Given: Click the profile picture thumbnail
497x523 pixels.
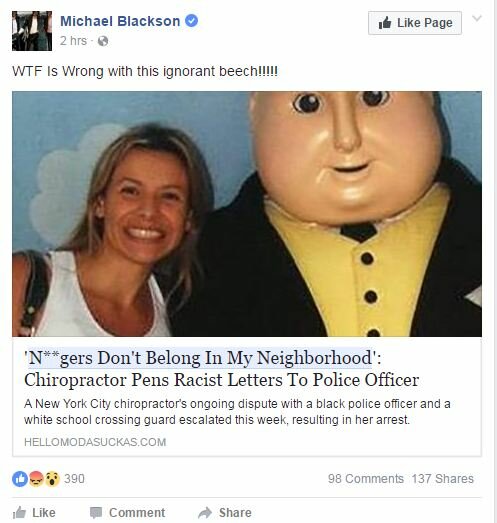Looking at the screenshot, I should [32, 31].
